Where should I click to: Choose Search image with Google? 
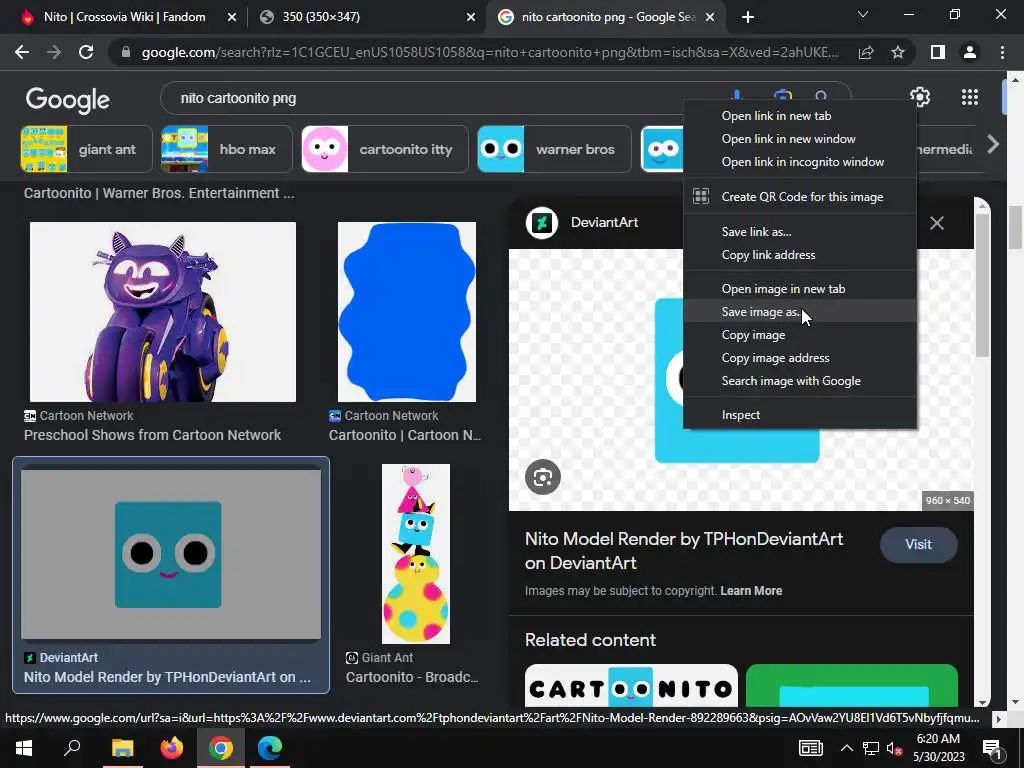pyautogui.click(x=800, y=380)
